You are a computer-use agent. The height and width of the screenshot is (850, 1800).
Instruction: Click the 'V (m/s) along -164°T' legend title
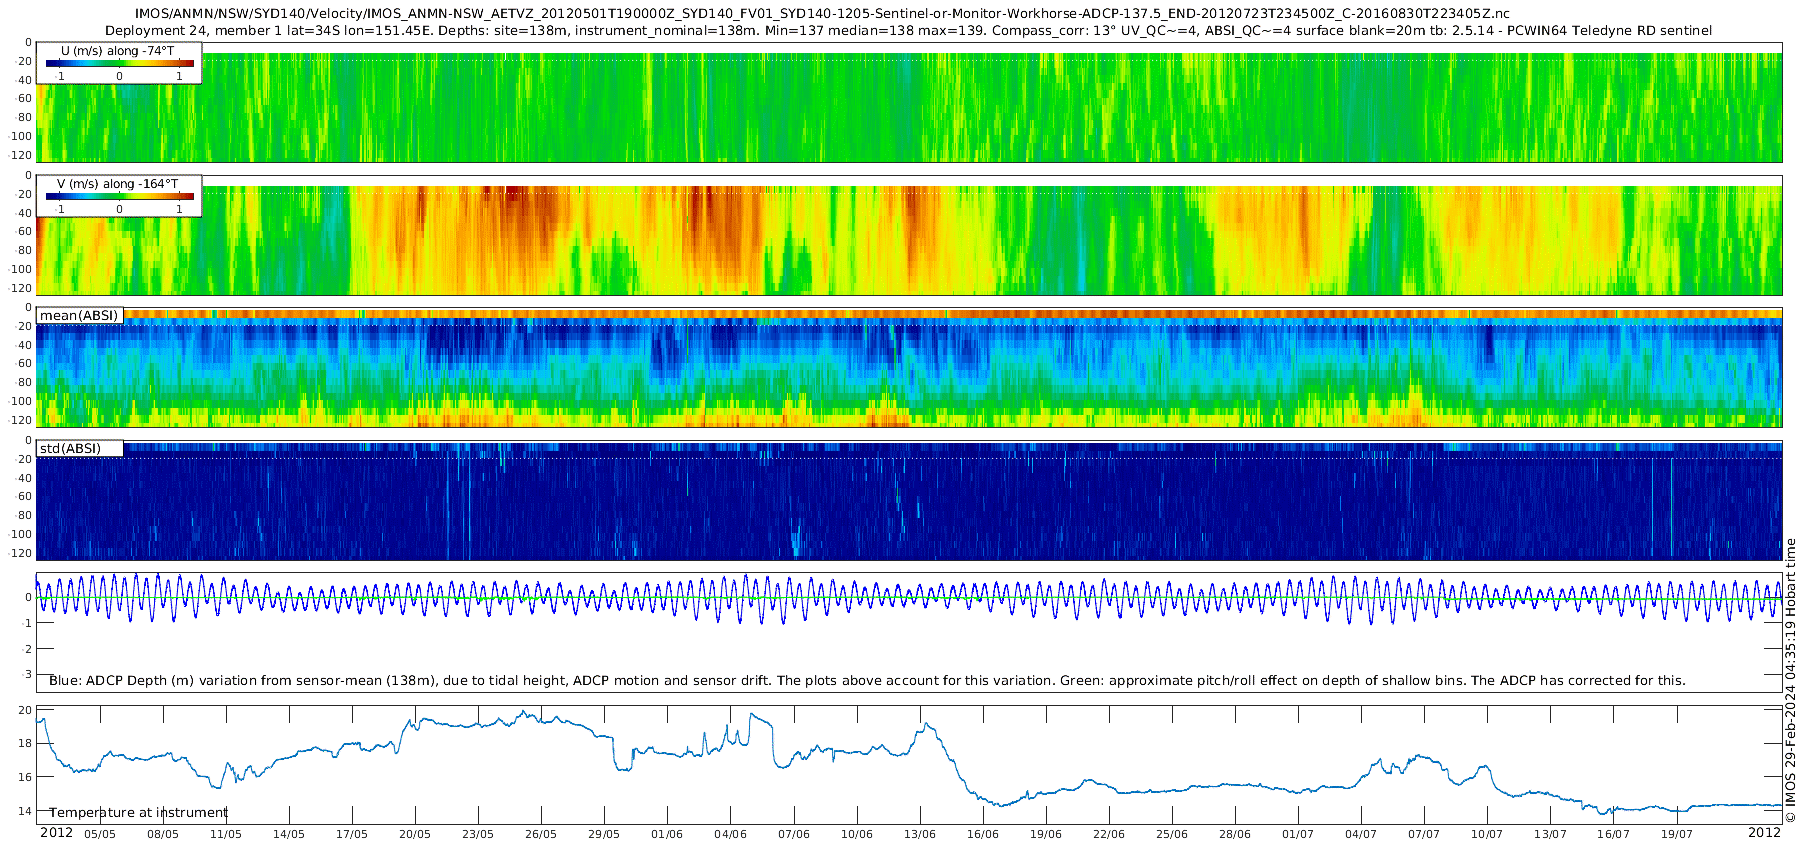(118, 184)
